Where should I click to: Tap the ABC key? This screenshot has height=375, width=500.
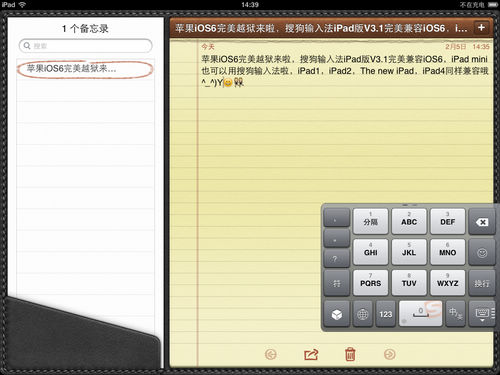pos(409,222)
